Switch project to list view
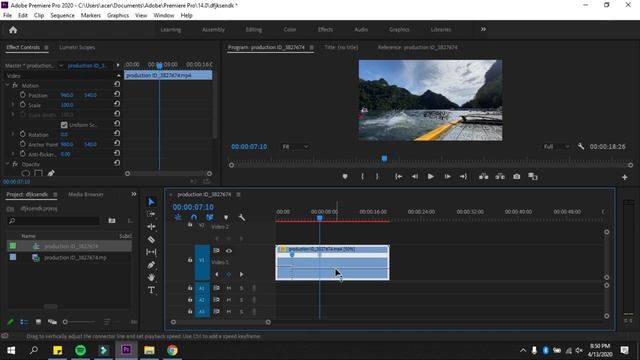This screenshot has height=360, width=640. [24, 322]
